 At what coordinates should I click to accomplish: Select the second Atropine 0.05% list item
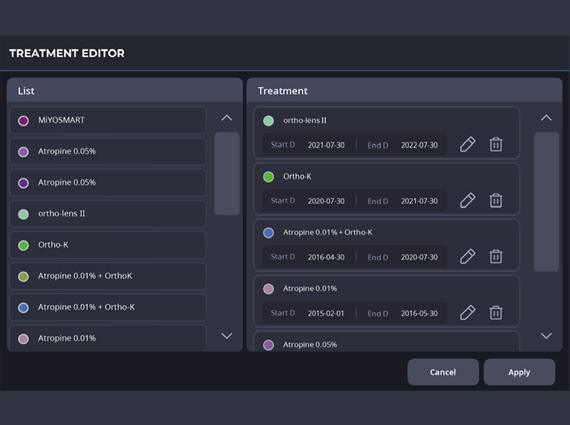click(108, 183)
